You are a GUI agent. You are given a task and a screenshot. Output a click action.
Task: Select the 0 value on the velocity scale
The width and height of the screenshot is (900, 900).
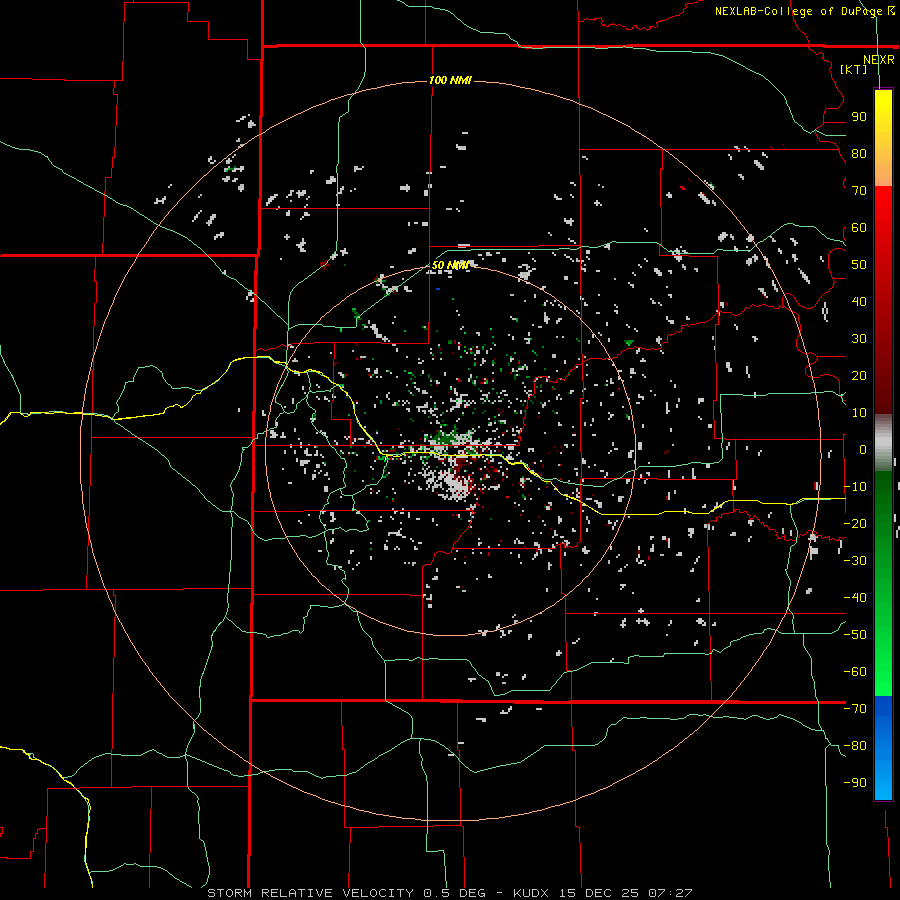coord(862,450)
